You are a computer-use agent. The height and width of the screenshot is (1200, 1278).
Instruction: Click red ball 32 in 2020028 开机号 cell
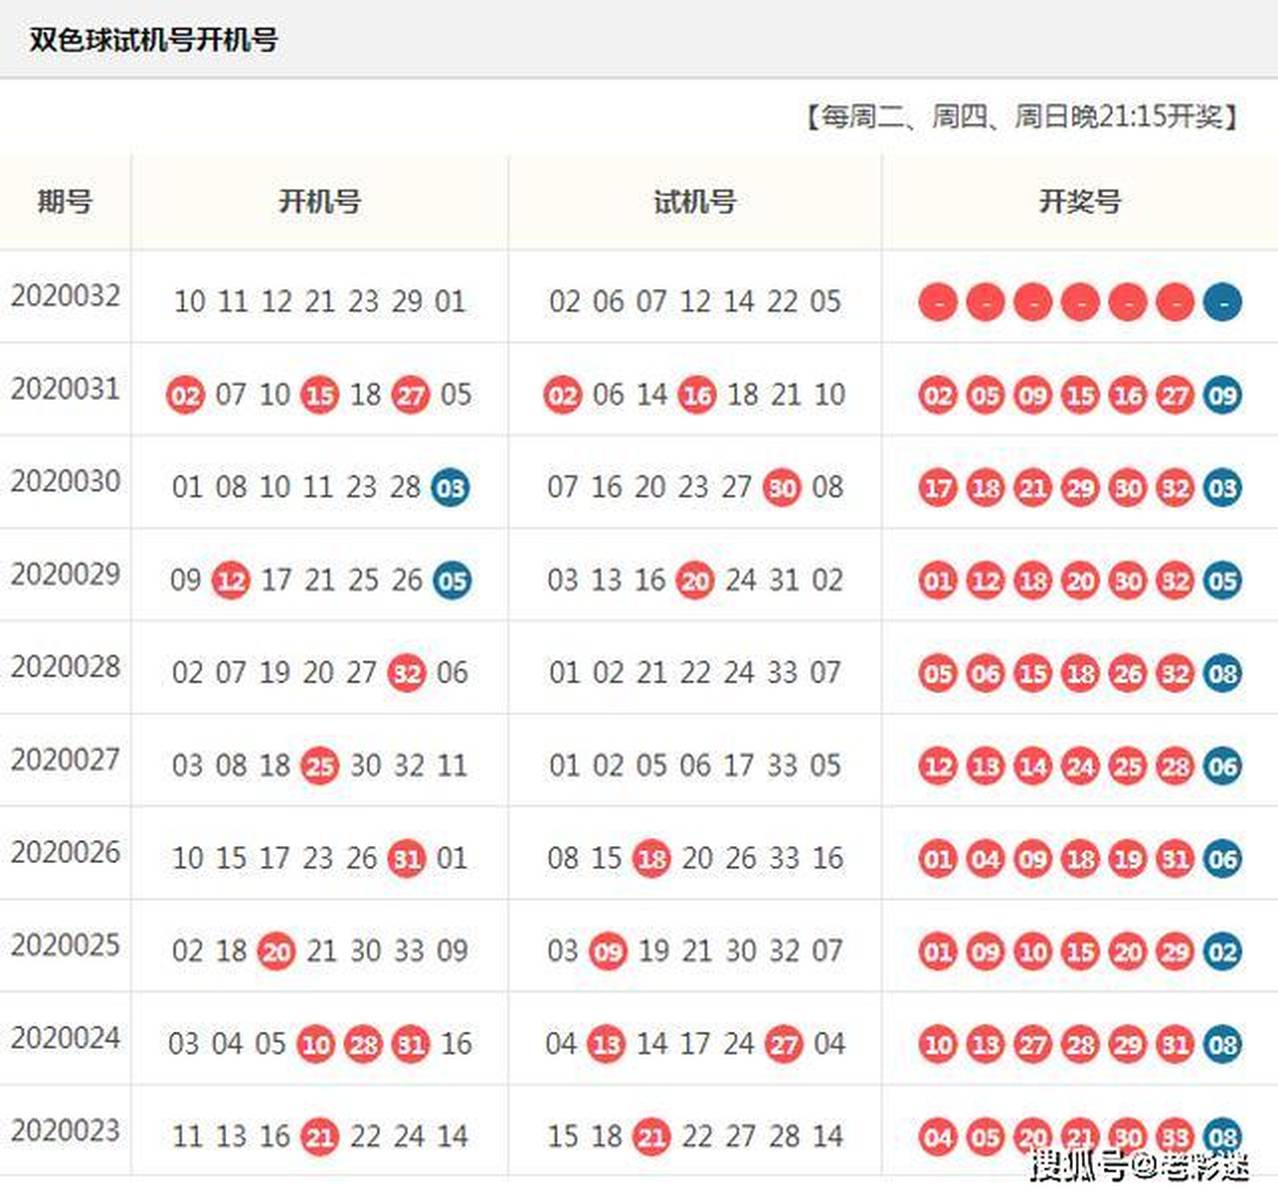point(407,673)
